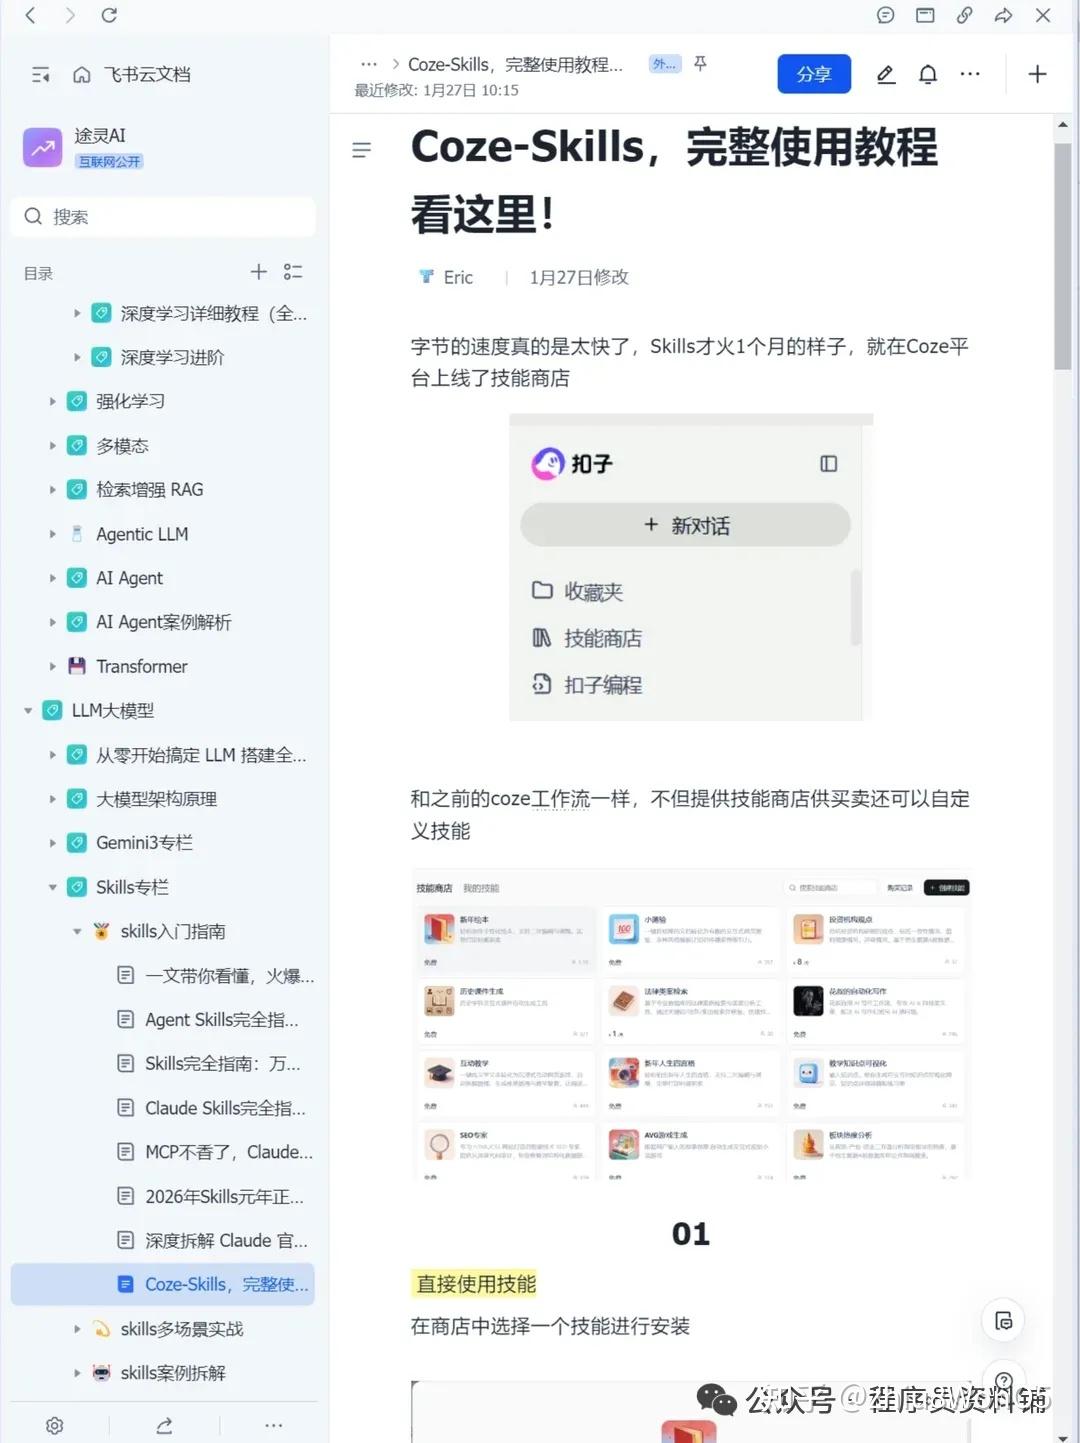Click the share arrow icon in sidebar footer

point(164,1426)
